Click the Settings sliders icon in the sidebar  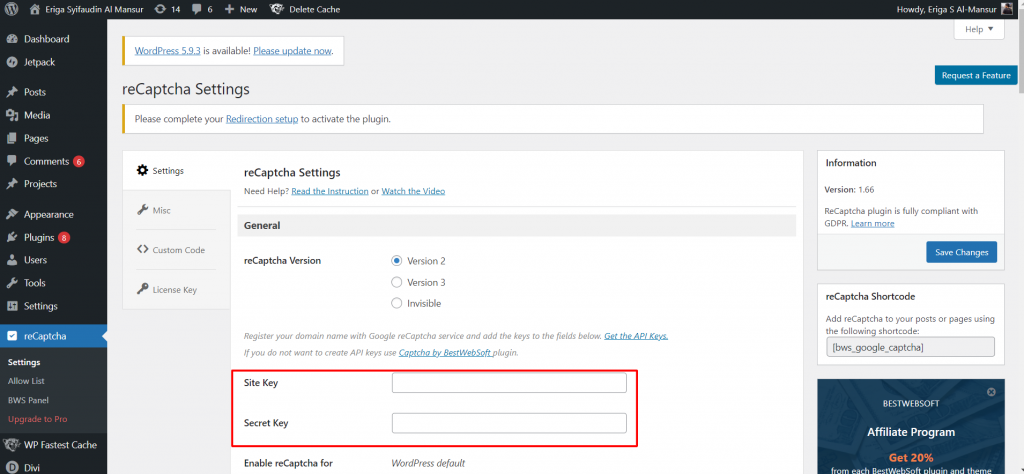pyautogui.click(x=12, y=306)
